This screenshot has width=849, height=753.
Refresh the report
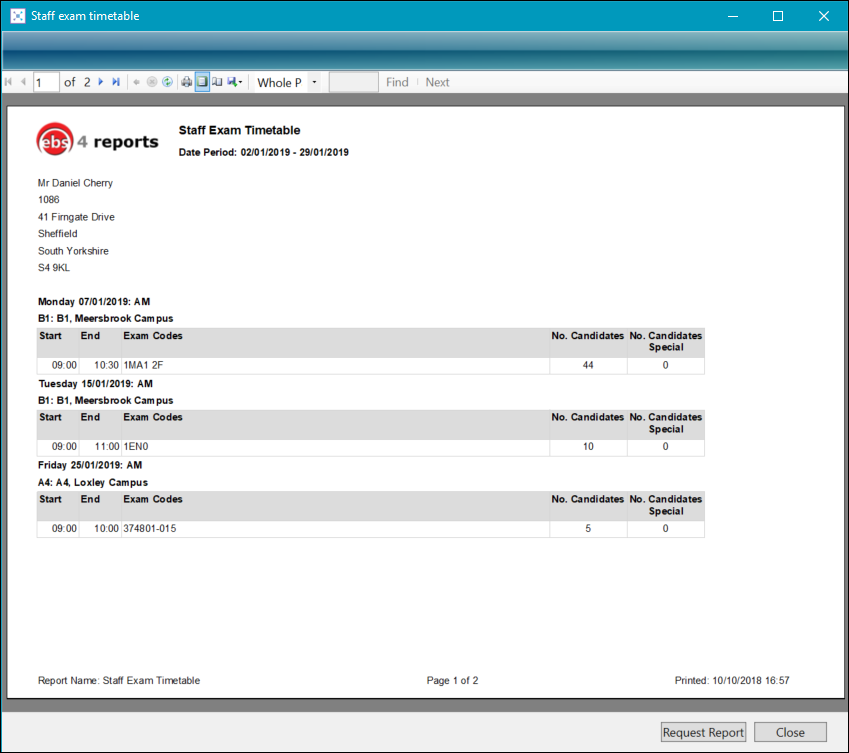tap(167, 82)
